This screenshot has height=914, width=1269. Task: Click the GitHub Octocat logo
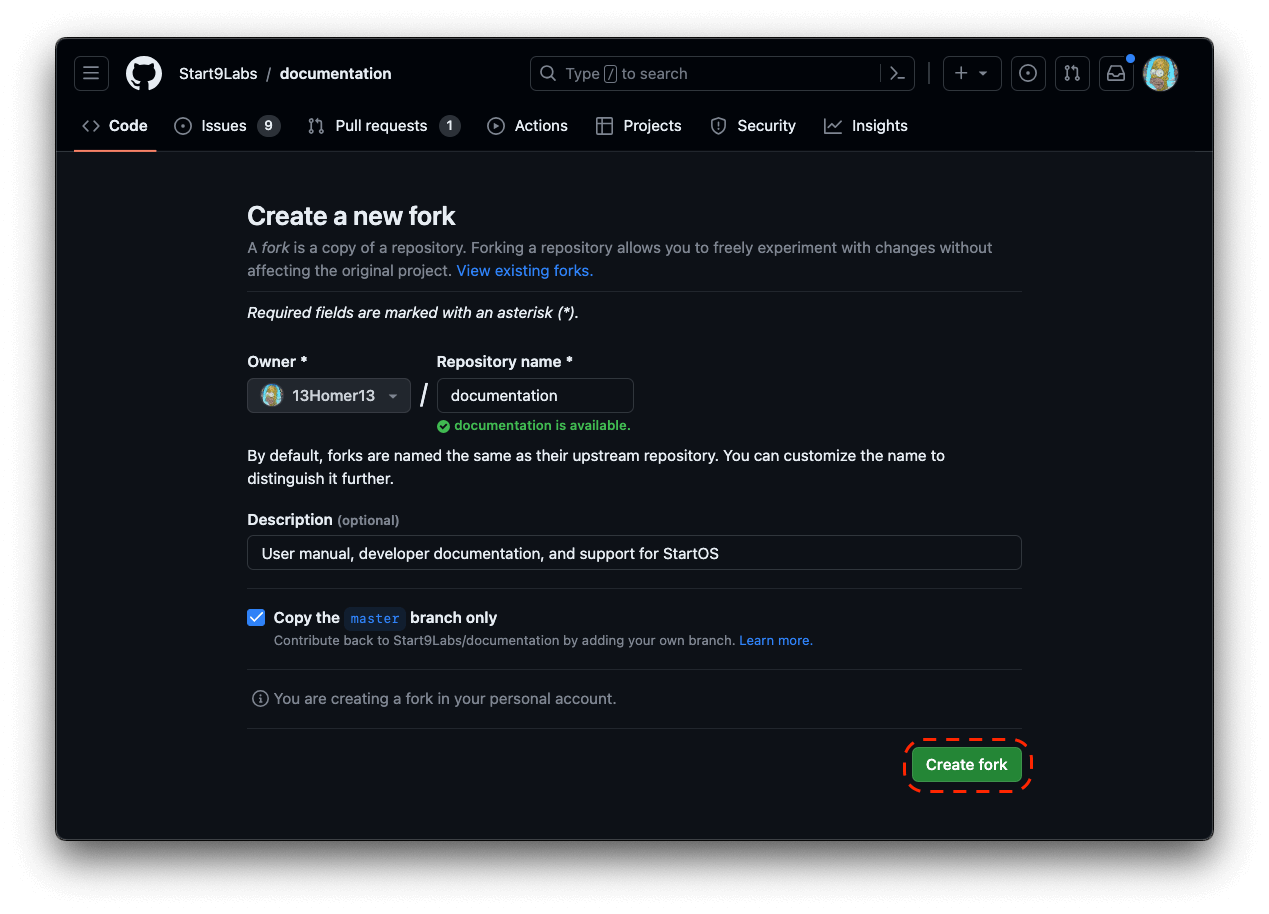pyautogui.click(x=144, y=74)
